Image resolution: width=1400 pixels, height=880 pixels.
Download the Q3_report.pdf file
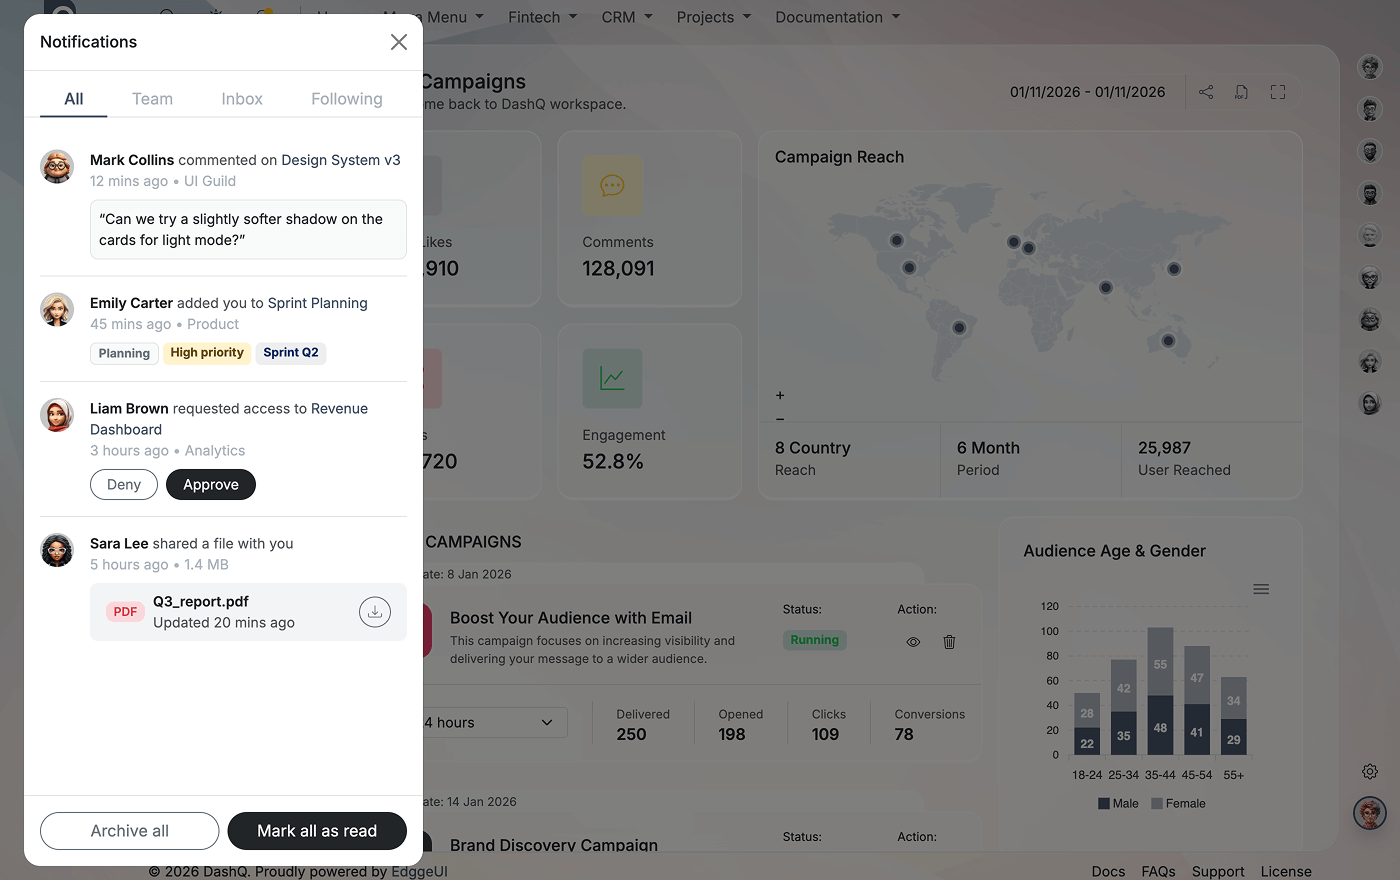(374, 611)
